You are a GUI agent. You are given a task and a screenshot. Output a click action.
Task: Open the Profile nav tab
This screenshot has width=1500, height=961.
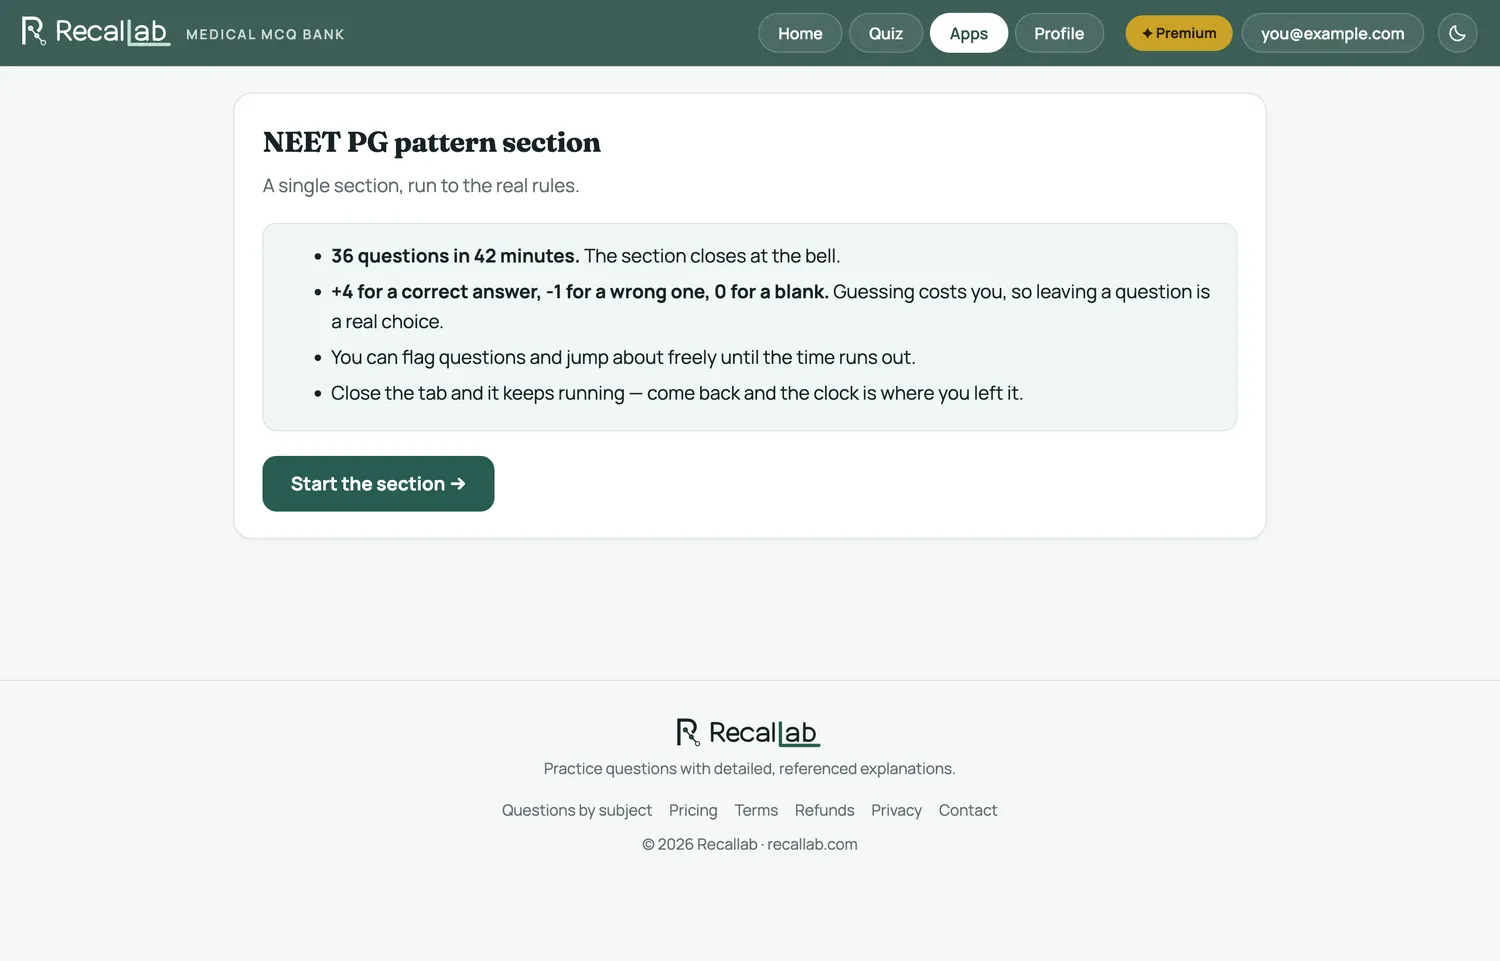[x=1059, y=33]
